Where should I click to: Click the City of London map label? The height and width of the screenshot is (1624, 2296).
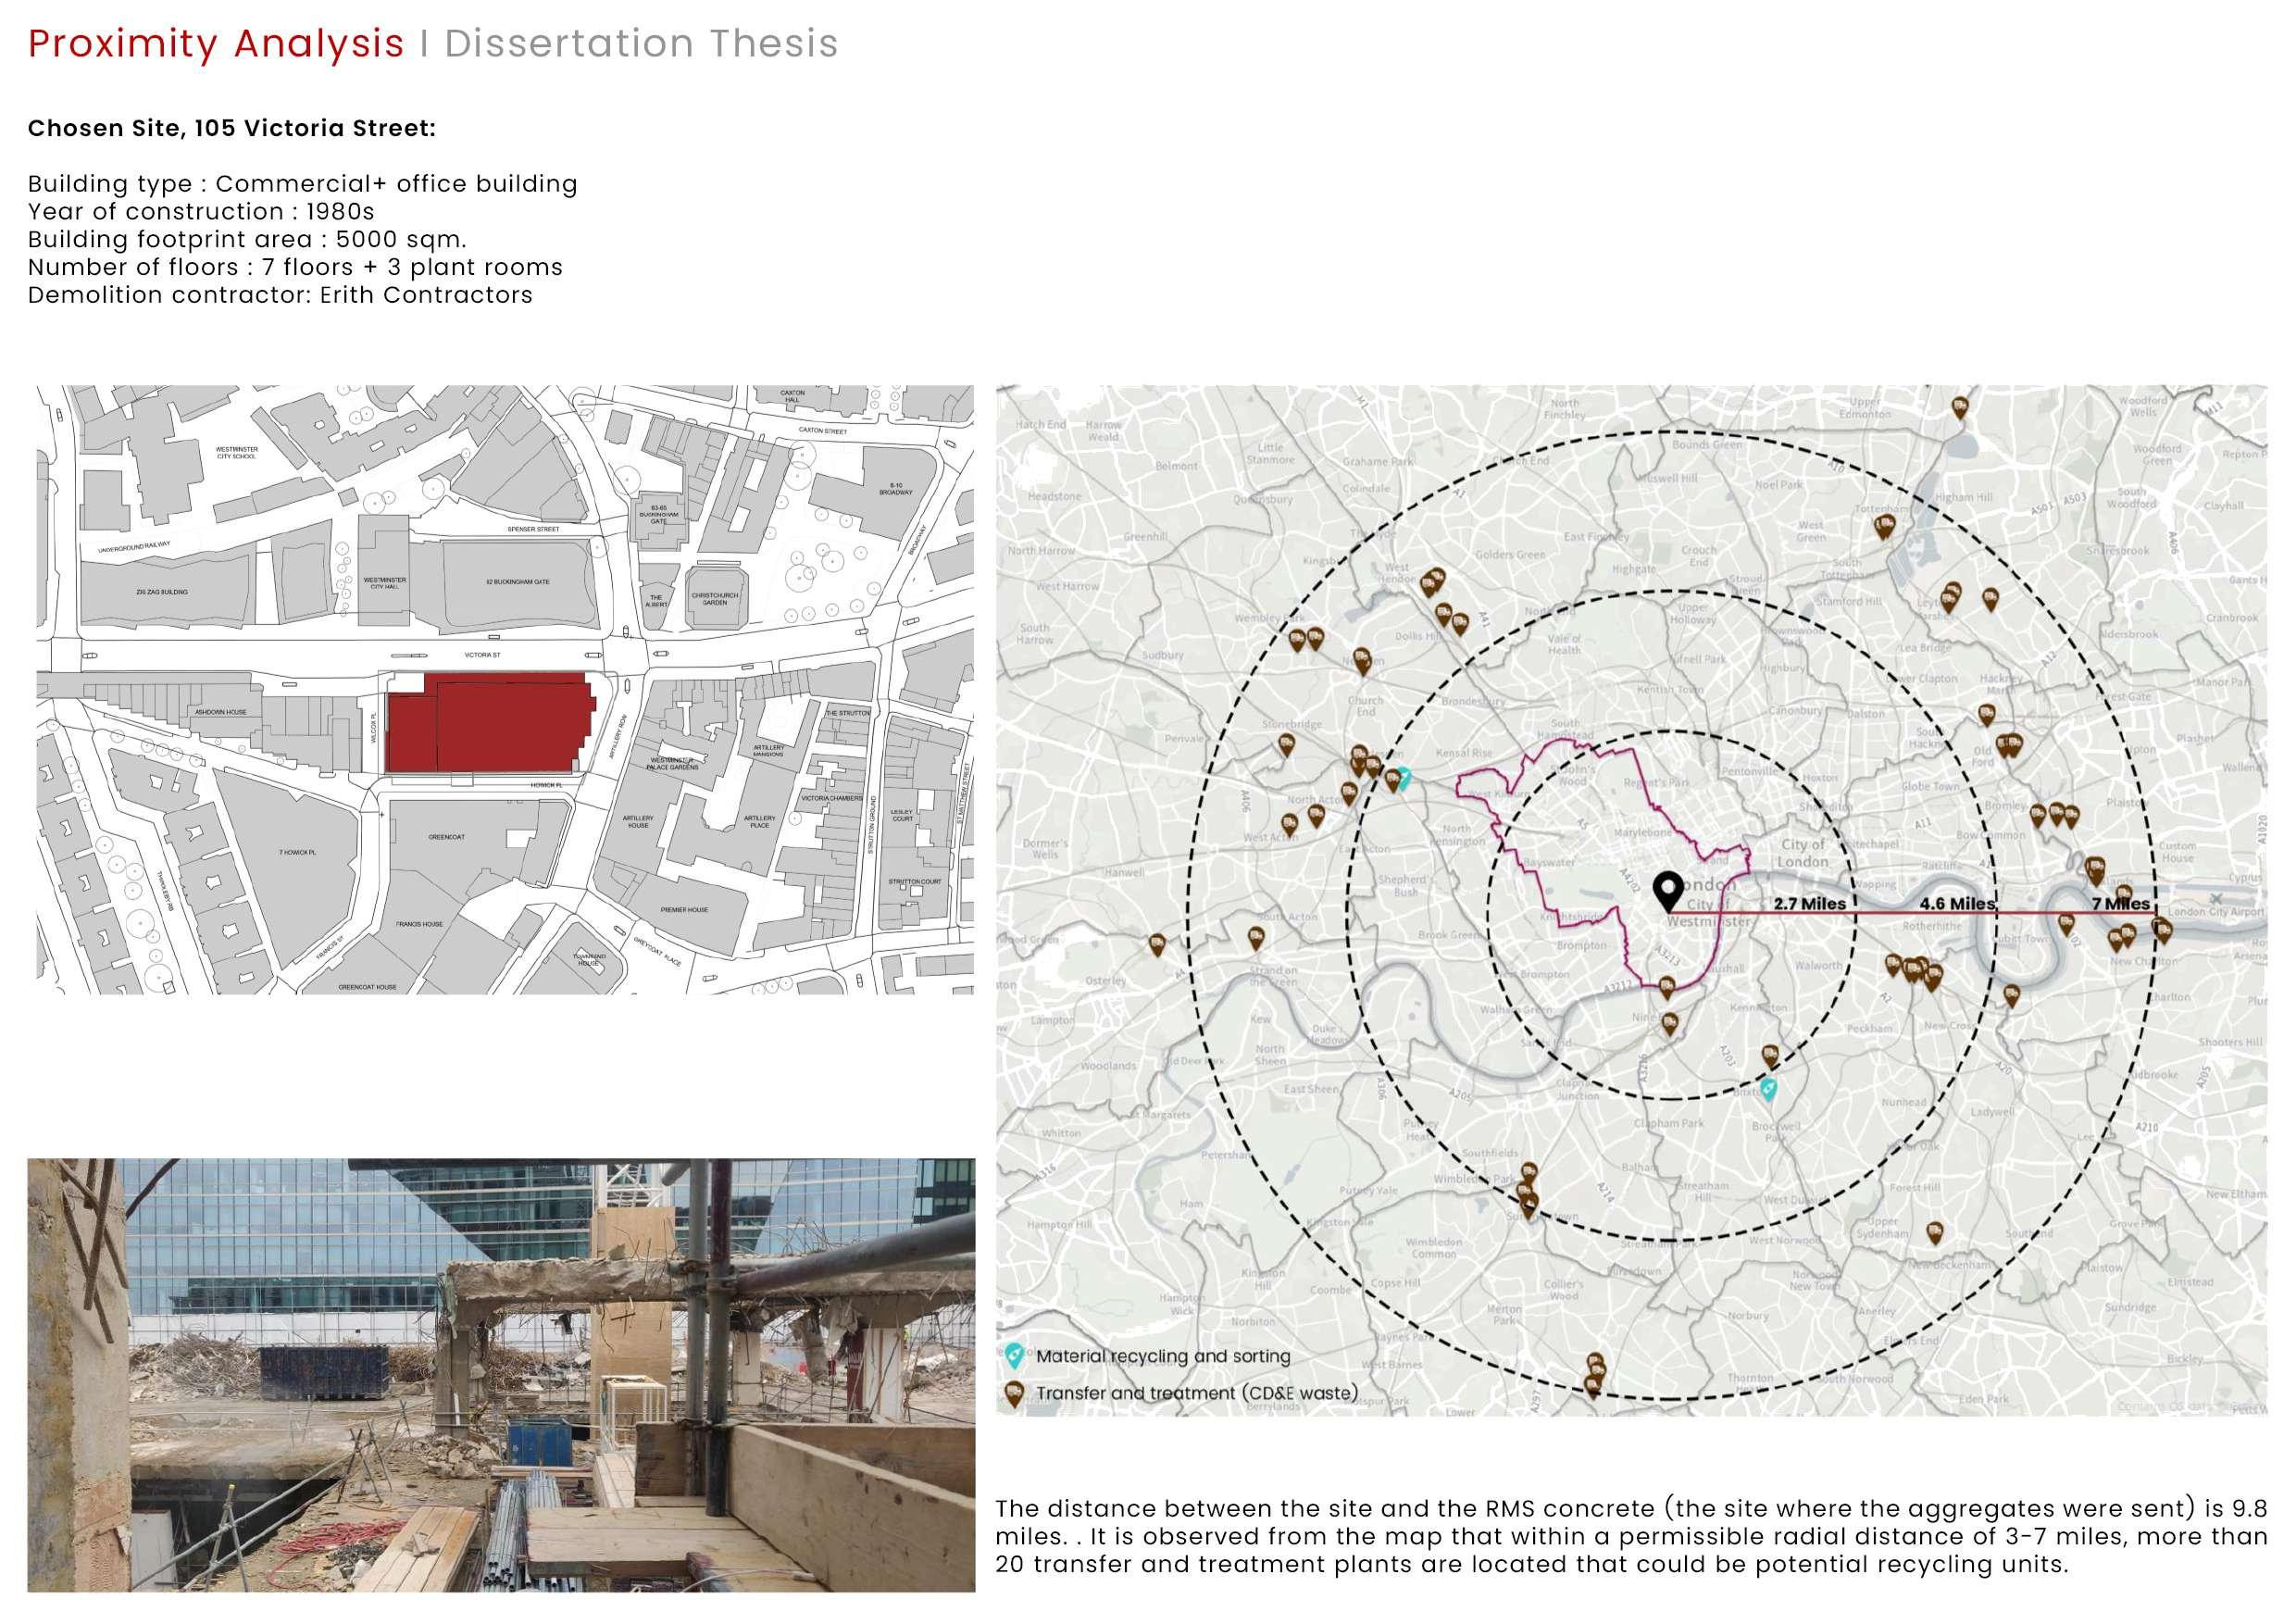point(1803,853)
